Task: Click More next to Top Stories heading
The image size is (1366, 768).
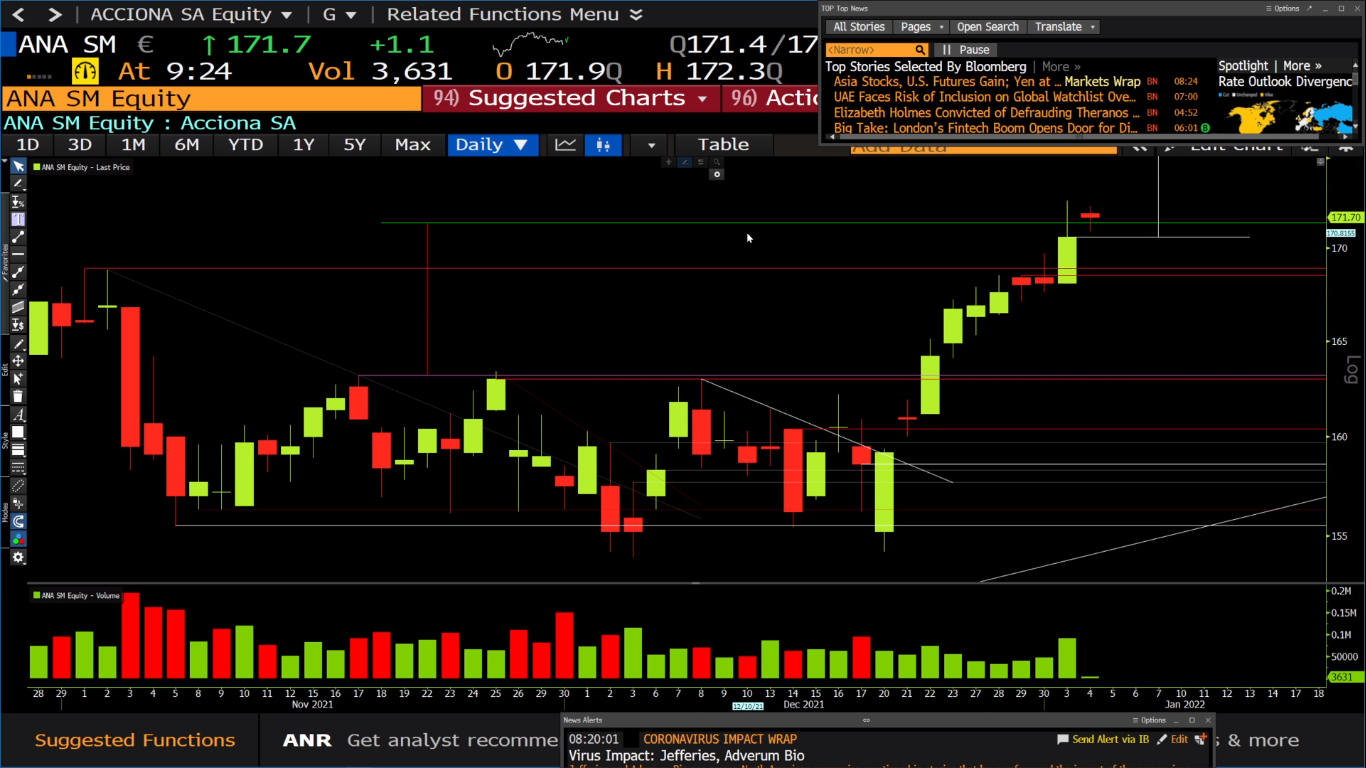Action: point(1061,67)
